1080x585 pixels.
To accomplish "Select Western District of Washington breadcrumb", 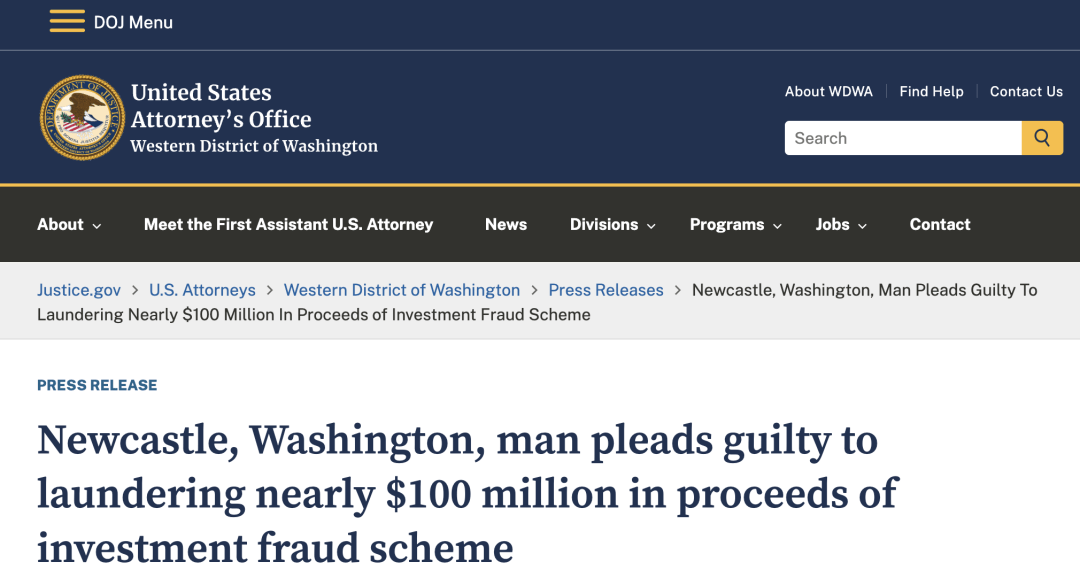I will click(402, 290).
